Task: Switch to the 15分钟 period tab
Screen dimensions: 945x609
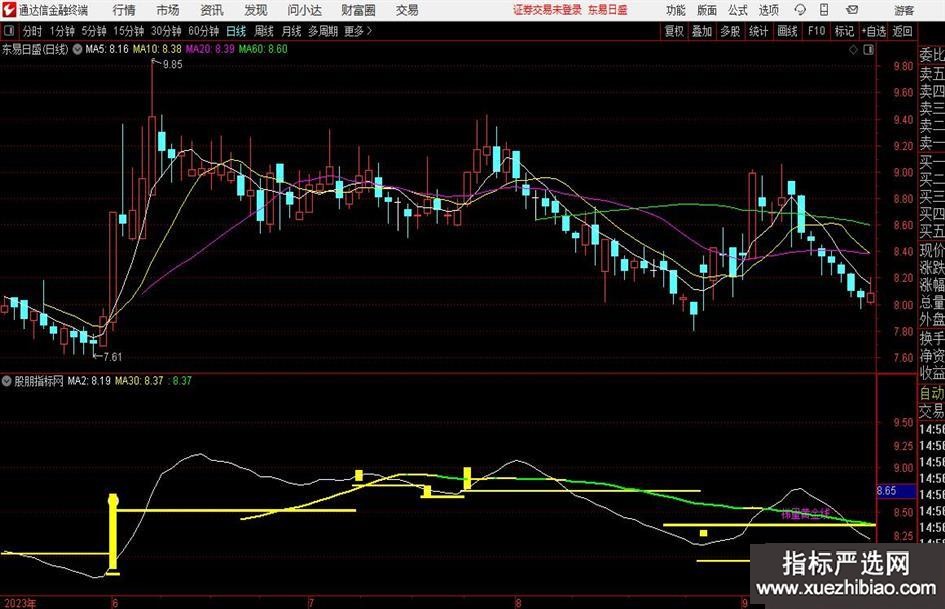Action: click(x=129, y=31)
